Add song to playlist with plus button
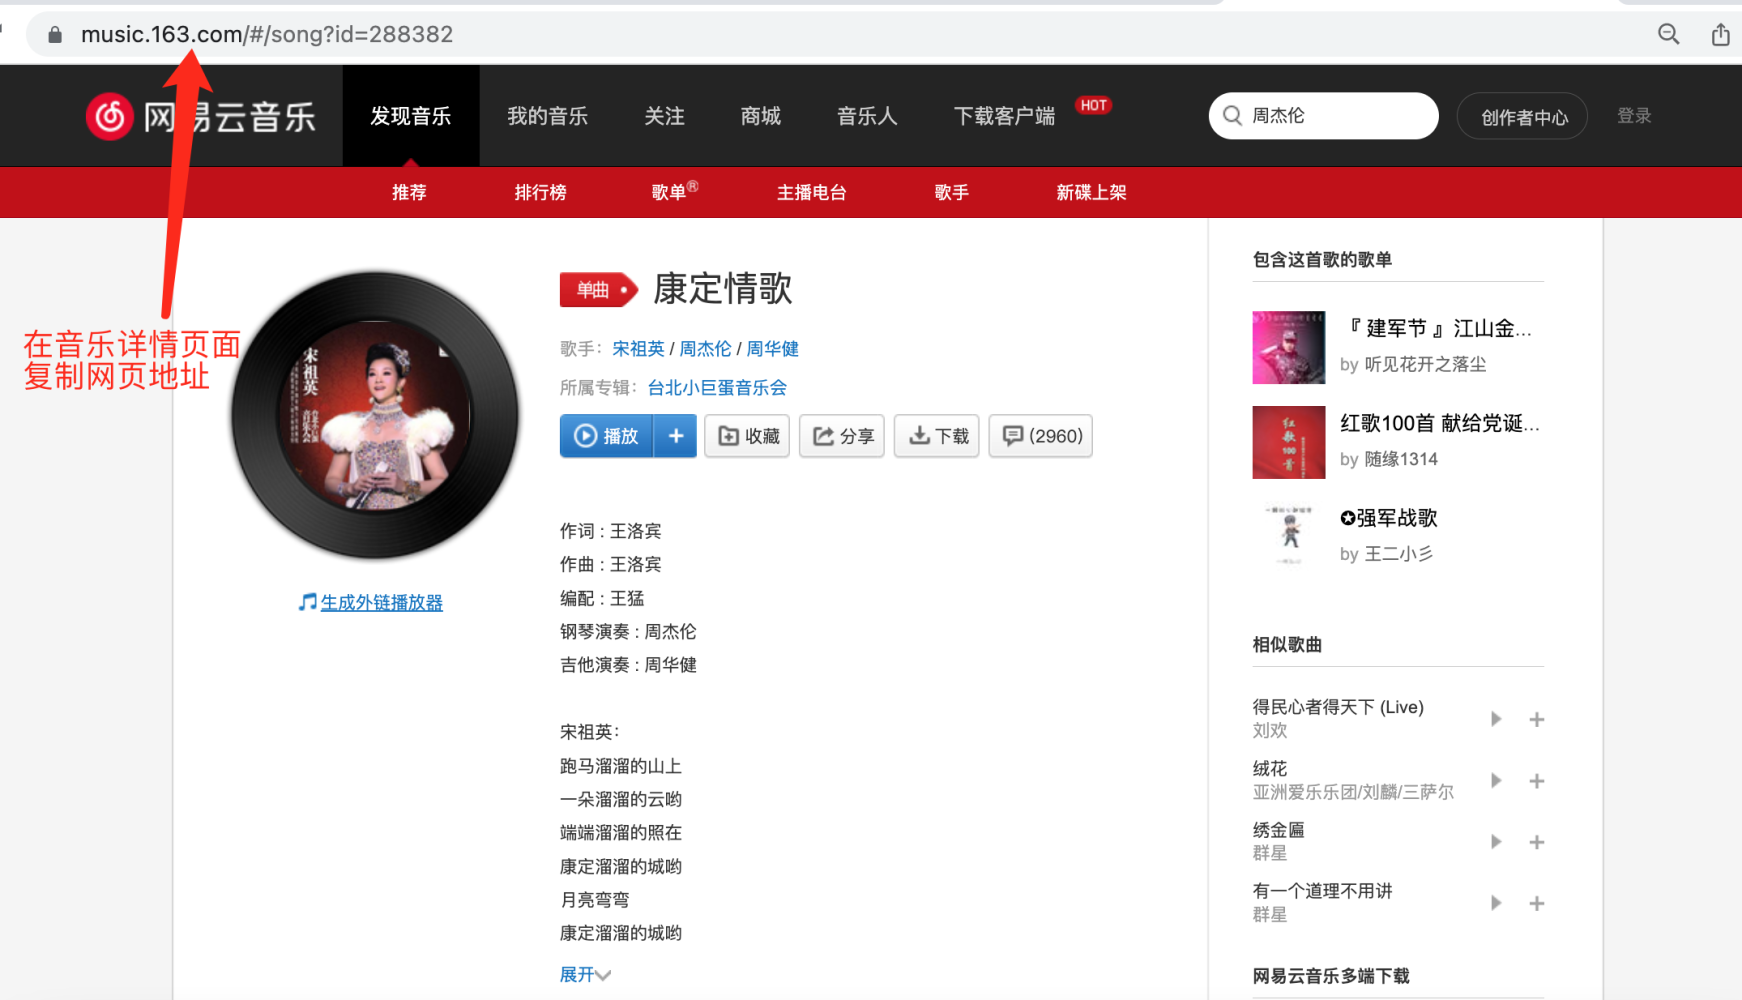 click(676, 436)
